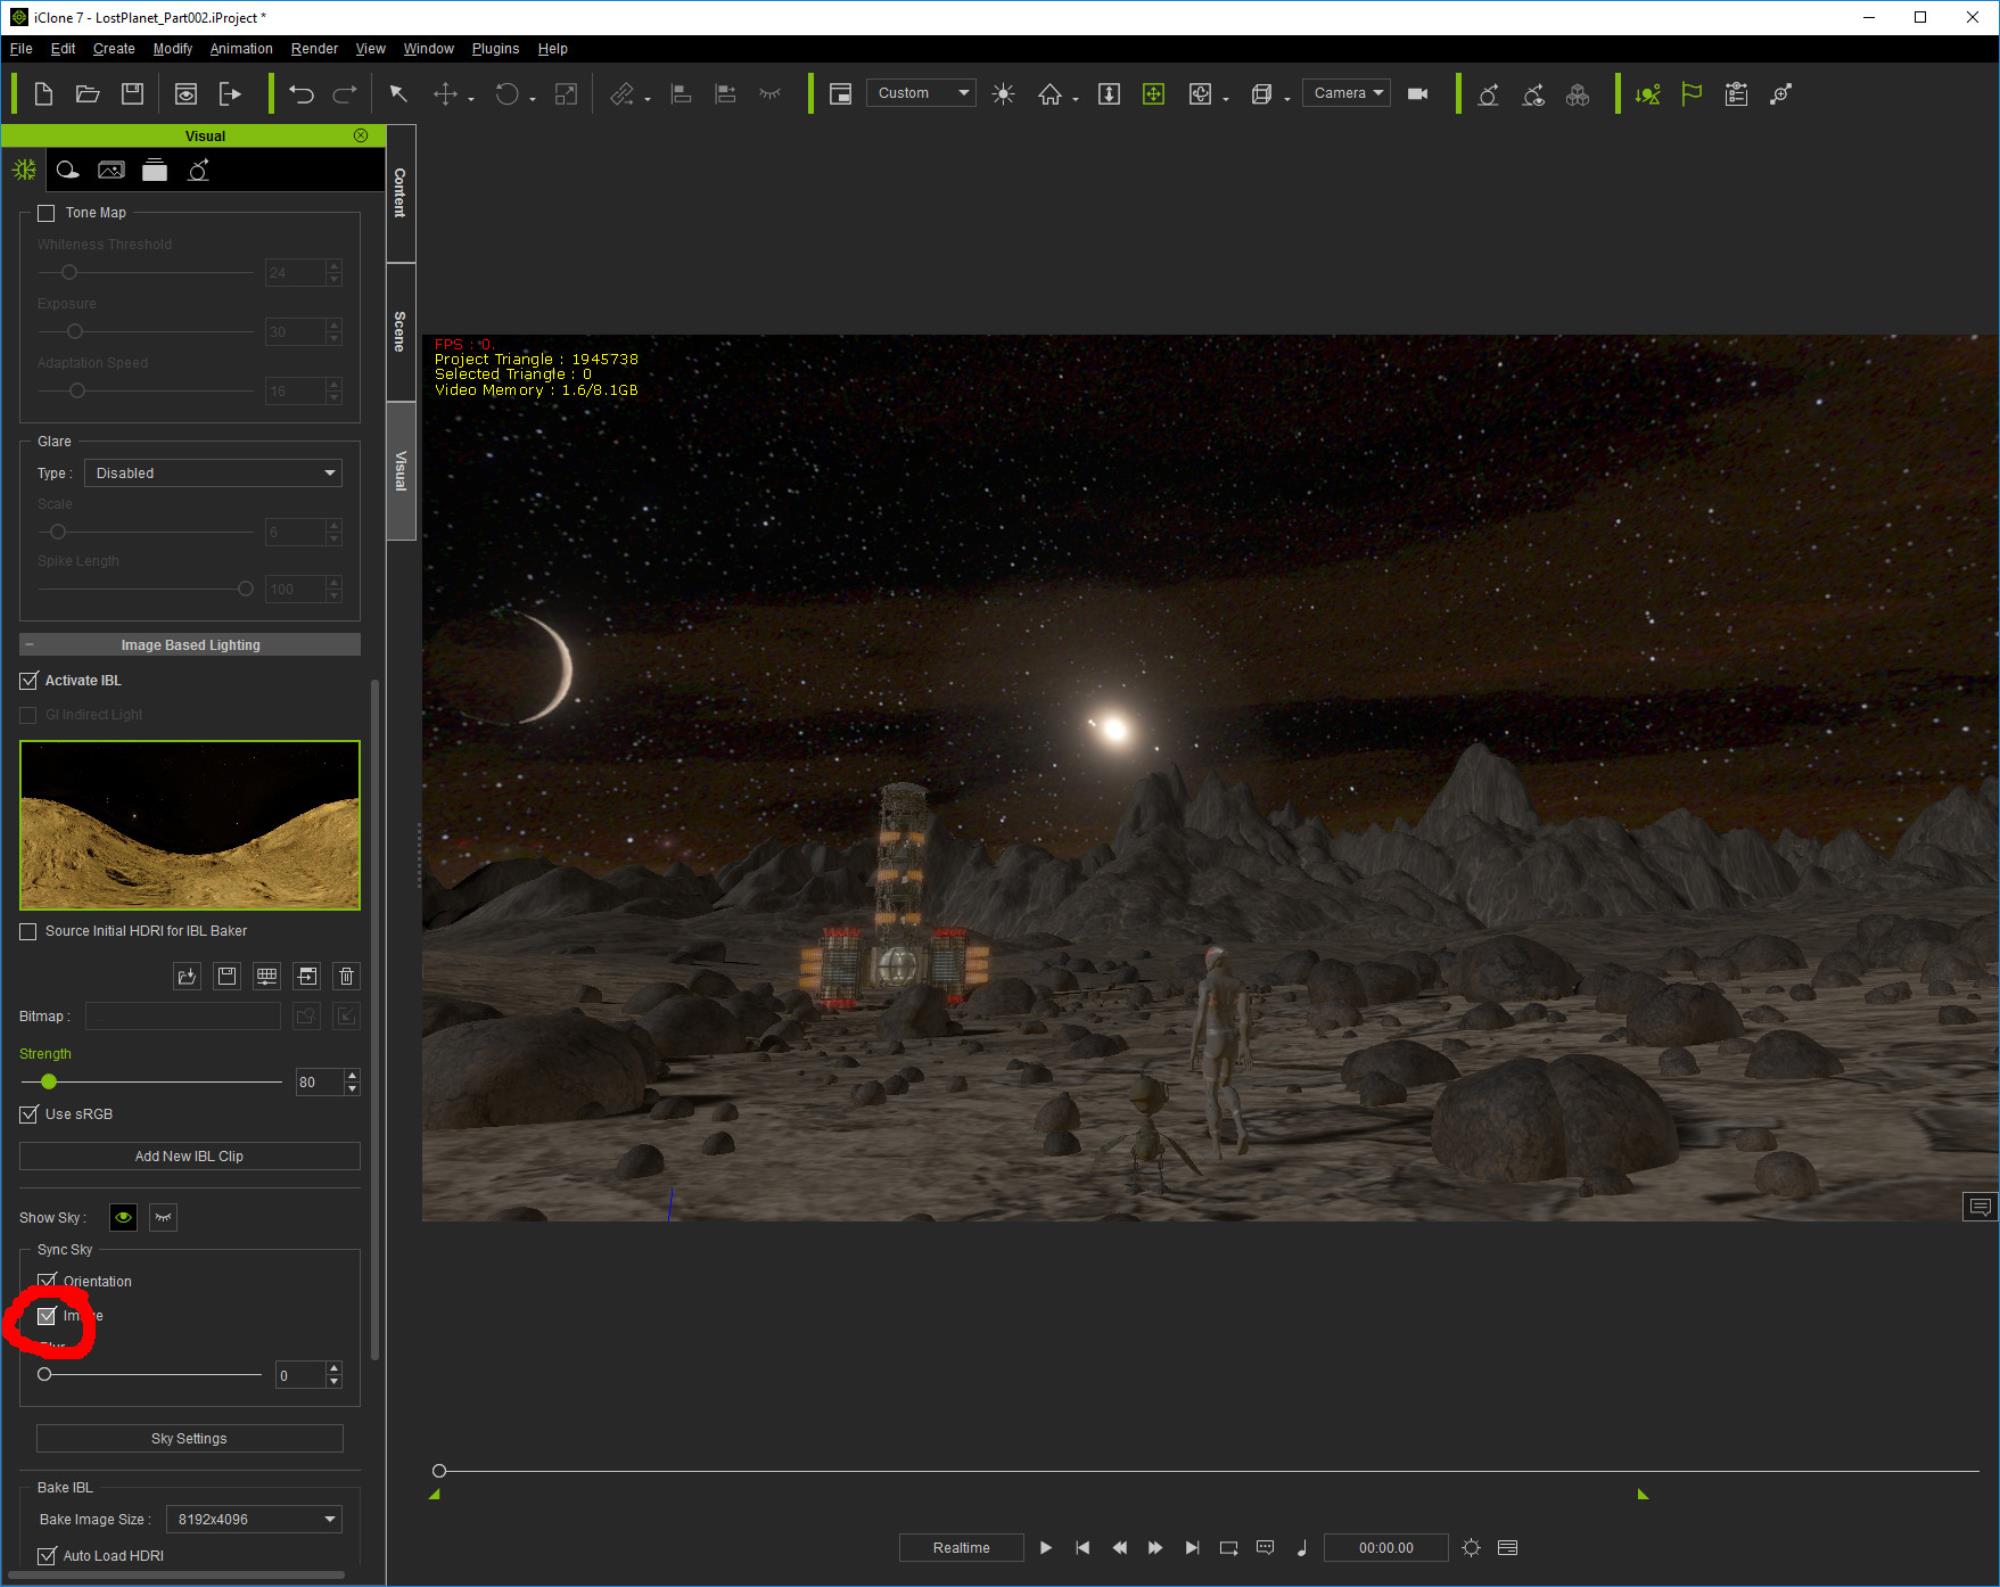The image size is (2000, 1587).
Task: Open the File menu
Action: click(21, 48)
